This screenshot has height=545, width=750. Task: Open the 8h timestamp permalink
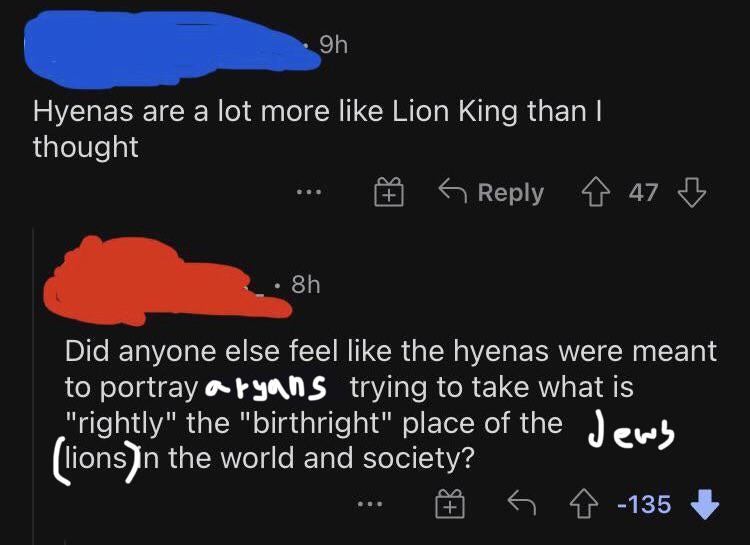click(x=304, y=284)
